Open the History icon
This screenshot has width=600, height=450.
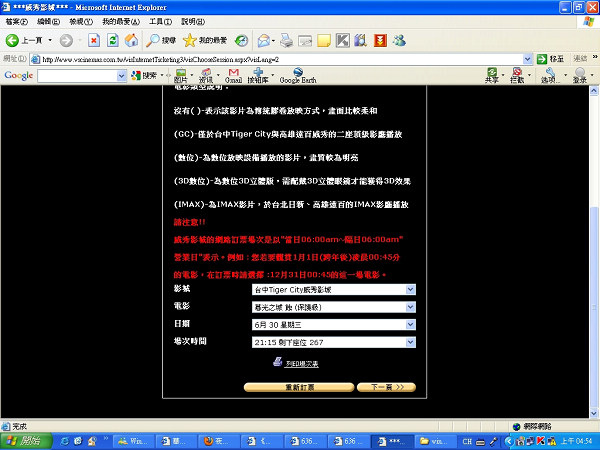point(241,40)
